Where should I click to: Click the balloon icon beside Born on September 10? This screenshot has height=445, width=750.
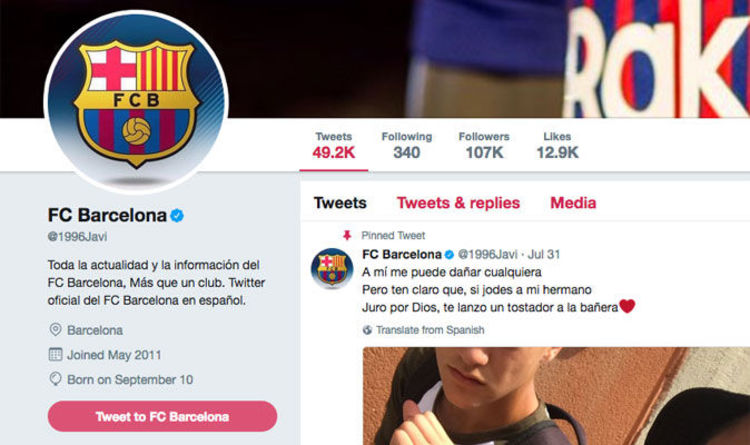click(x=55, y=379)
